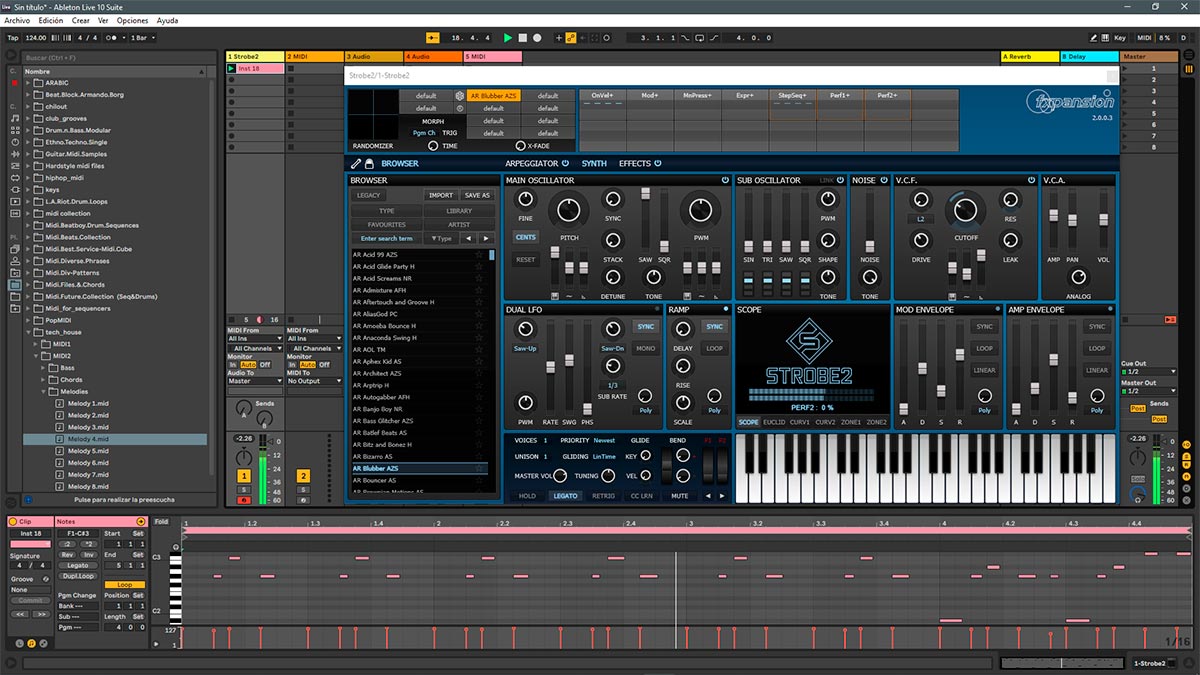Collapse the Melodies folder in the browser
Image resolution: width=1200 pixels, height=675 pixels.
point(44,392)
